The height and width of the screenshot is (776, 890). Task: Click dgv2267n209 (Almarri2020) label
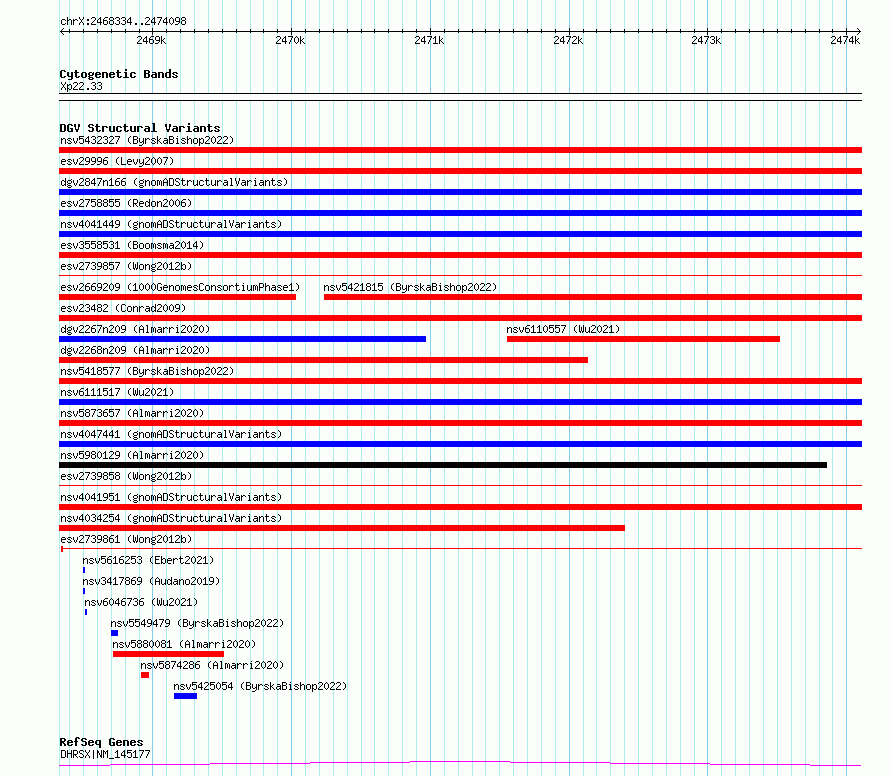(135, 329)
